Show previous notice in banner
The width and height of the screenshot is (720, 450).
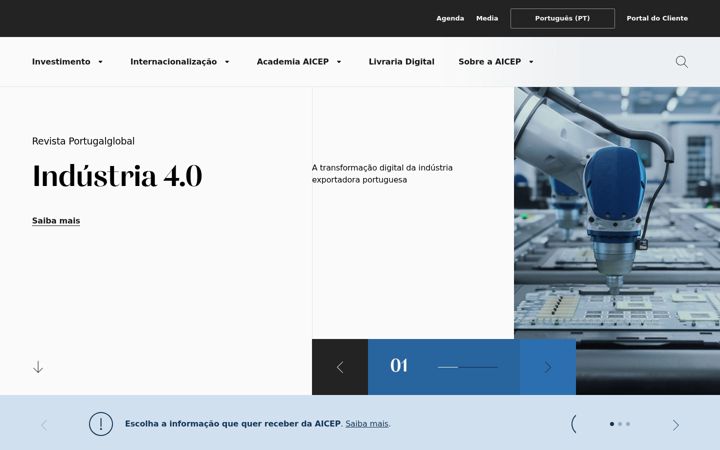point(44,425)
